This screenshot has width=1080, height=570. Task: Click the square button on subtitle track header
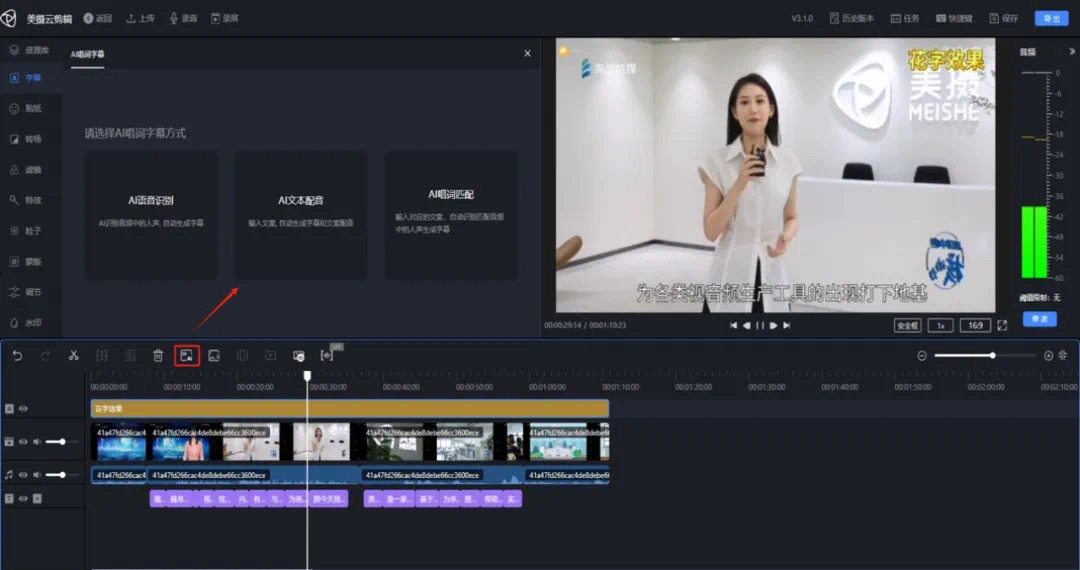37,498
